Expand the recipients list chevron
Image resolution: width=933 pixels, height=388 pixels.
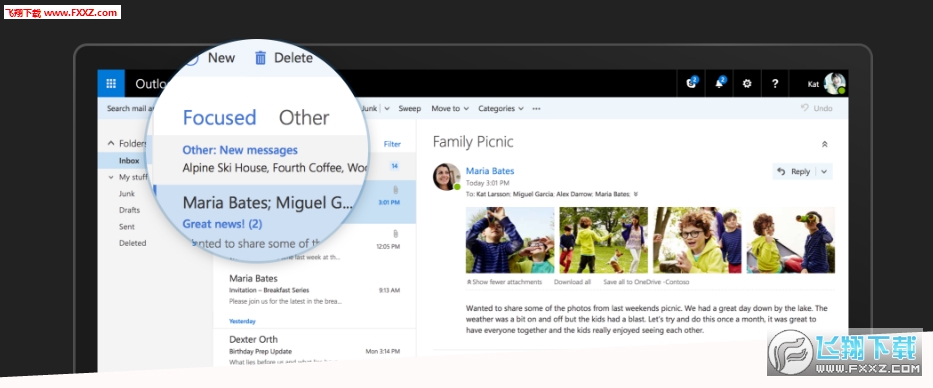pyautogui.click(x=636, y=194)
